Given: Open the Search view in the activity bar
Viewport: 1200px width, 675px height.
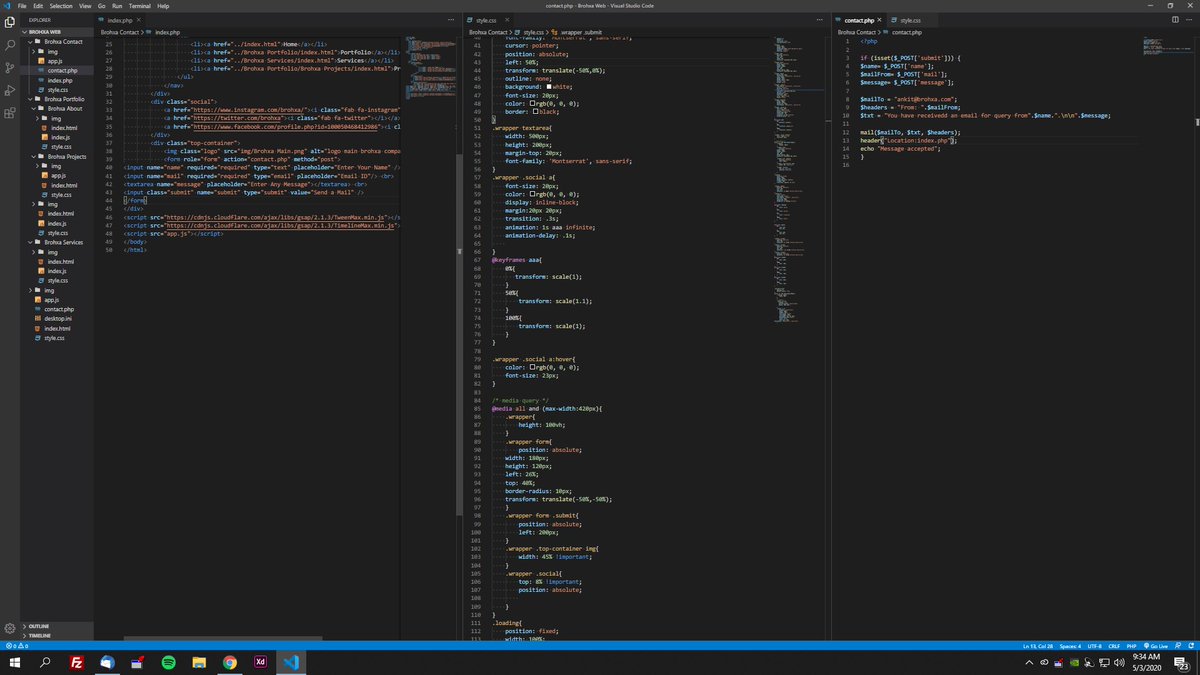Looking at the screenshot, I should pos(10,44).
